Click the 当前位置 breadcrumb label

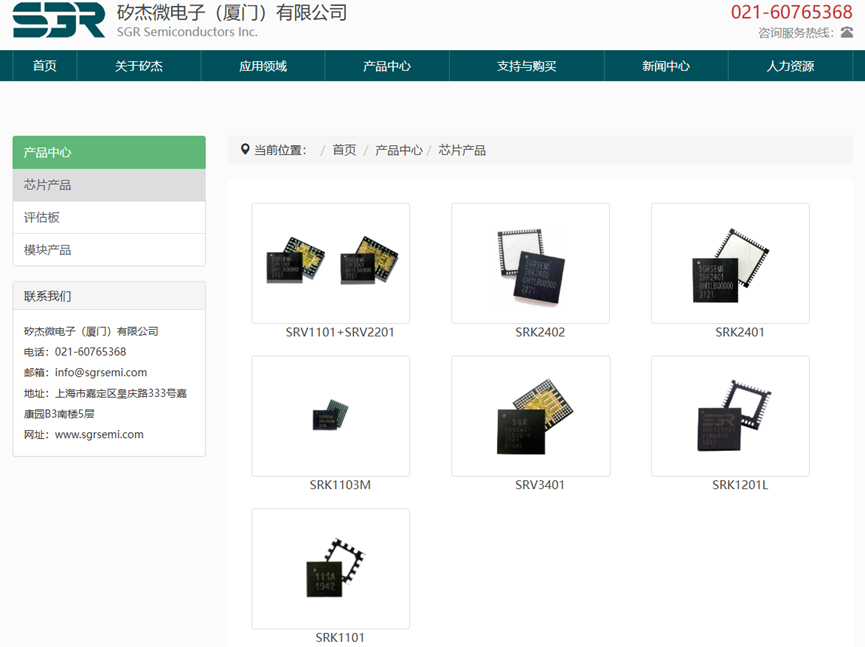pos(280,150)
